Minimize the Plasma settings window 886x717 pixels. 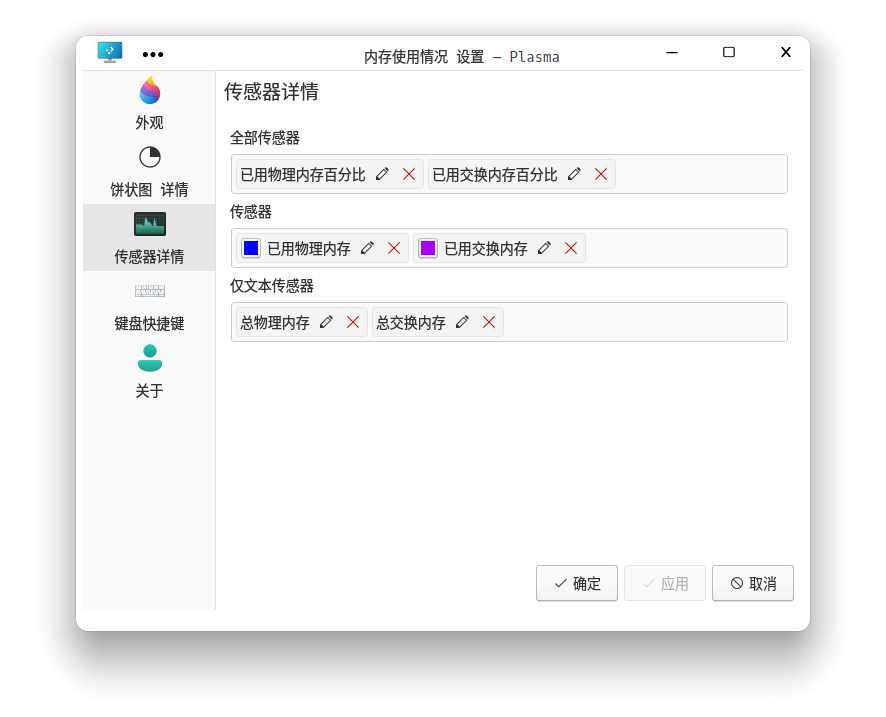coord(672,52)
